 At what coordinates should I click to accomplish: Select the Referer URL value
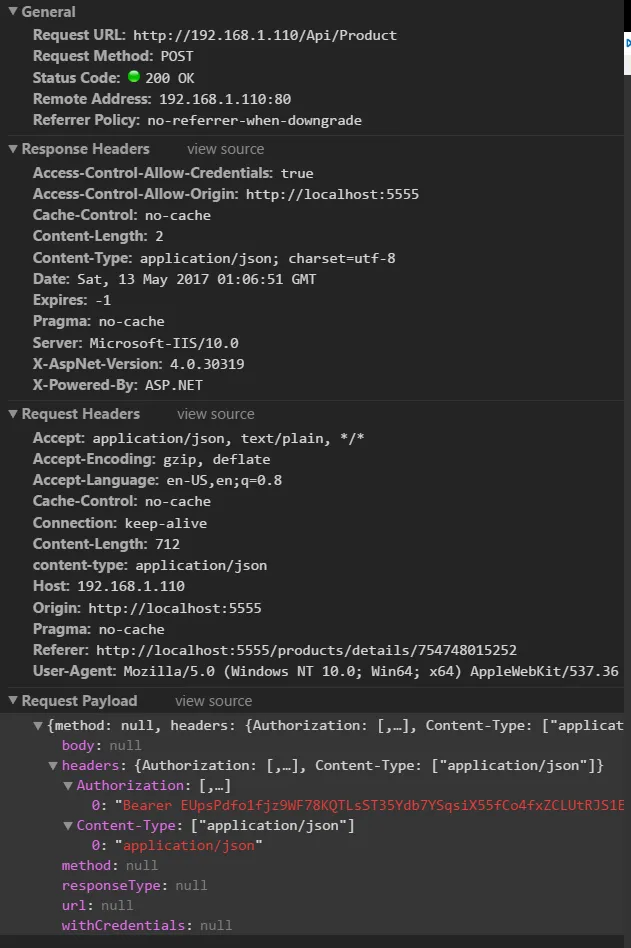306,650
